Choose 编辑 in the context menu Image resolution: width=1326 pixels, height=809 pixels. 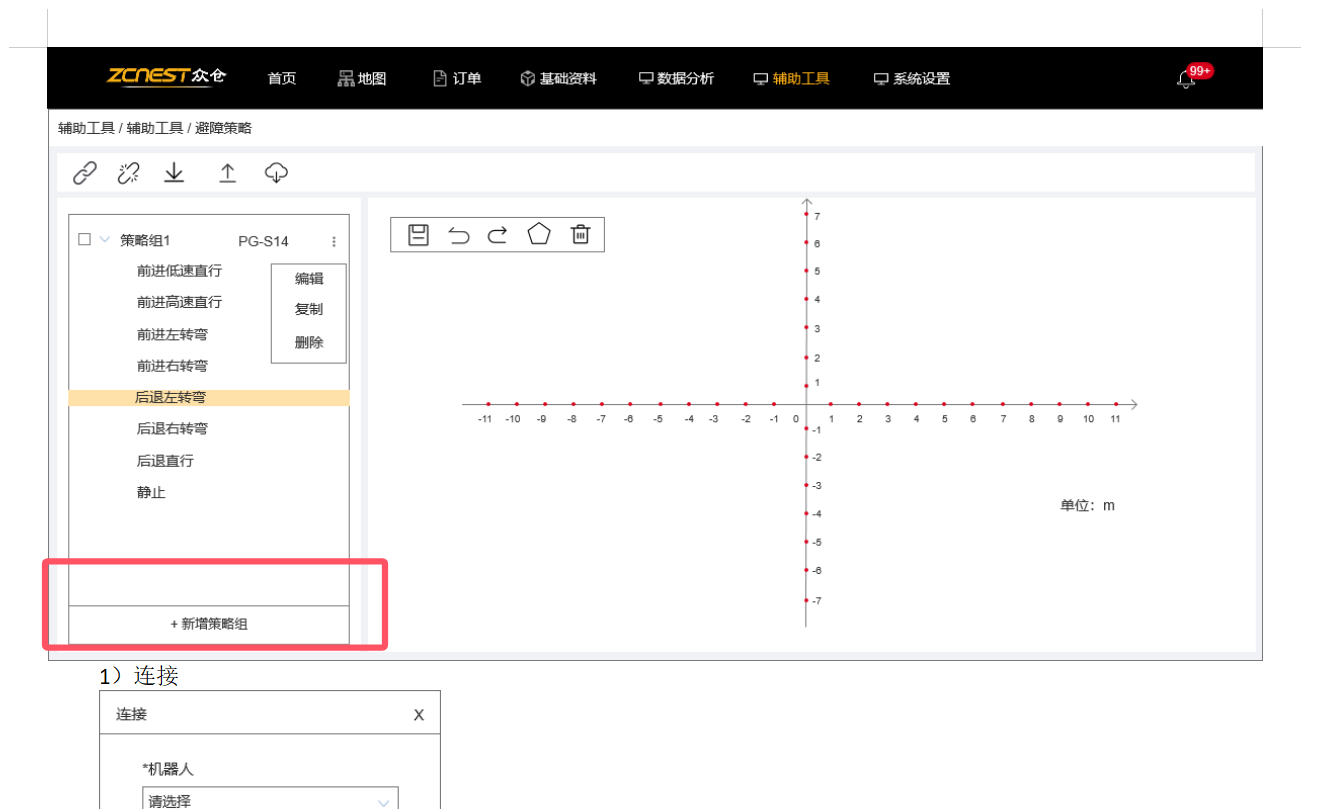[x=309, y=279]
